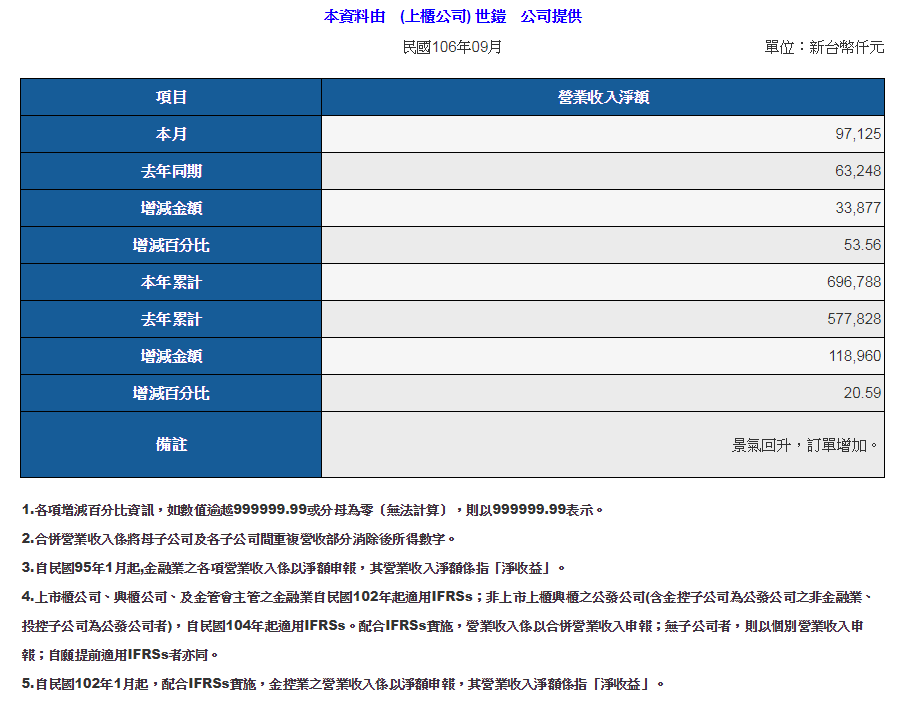Click the 去年累計 row label
Viewport: 902px width, 709px height.
(x=171, y=319)
